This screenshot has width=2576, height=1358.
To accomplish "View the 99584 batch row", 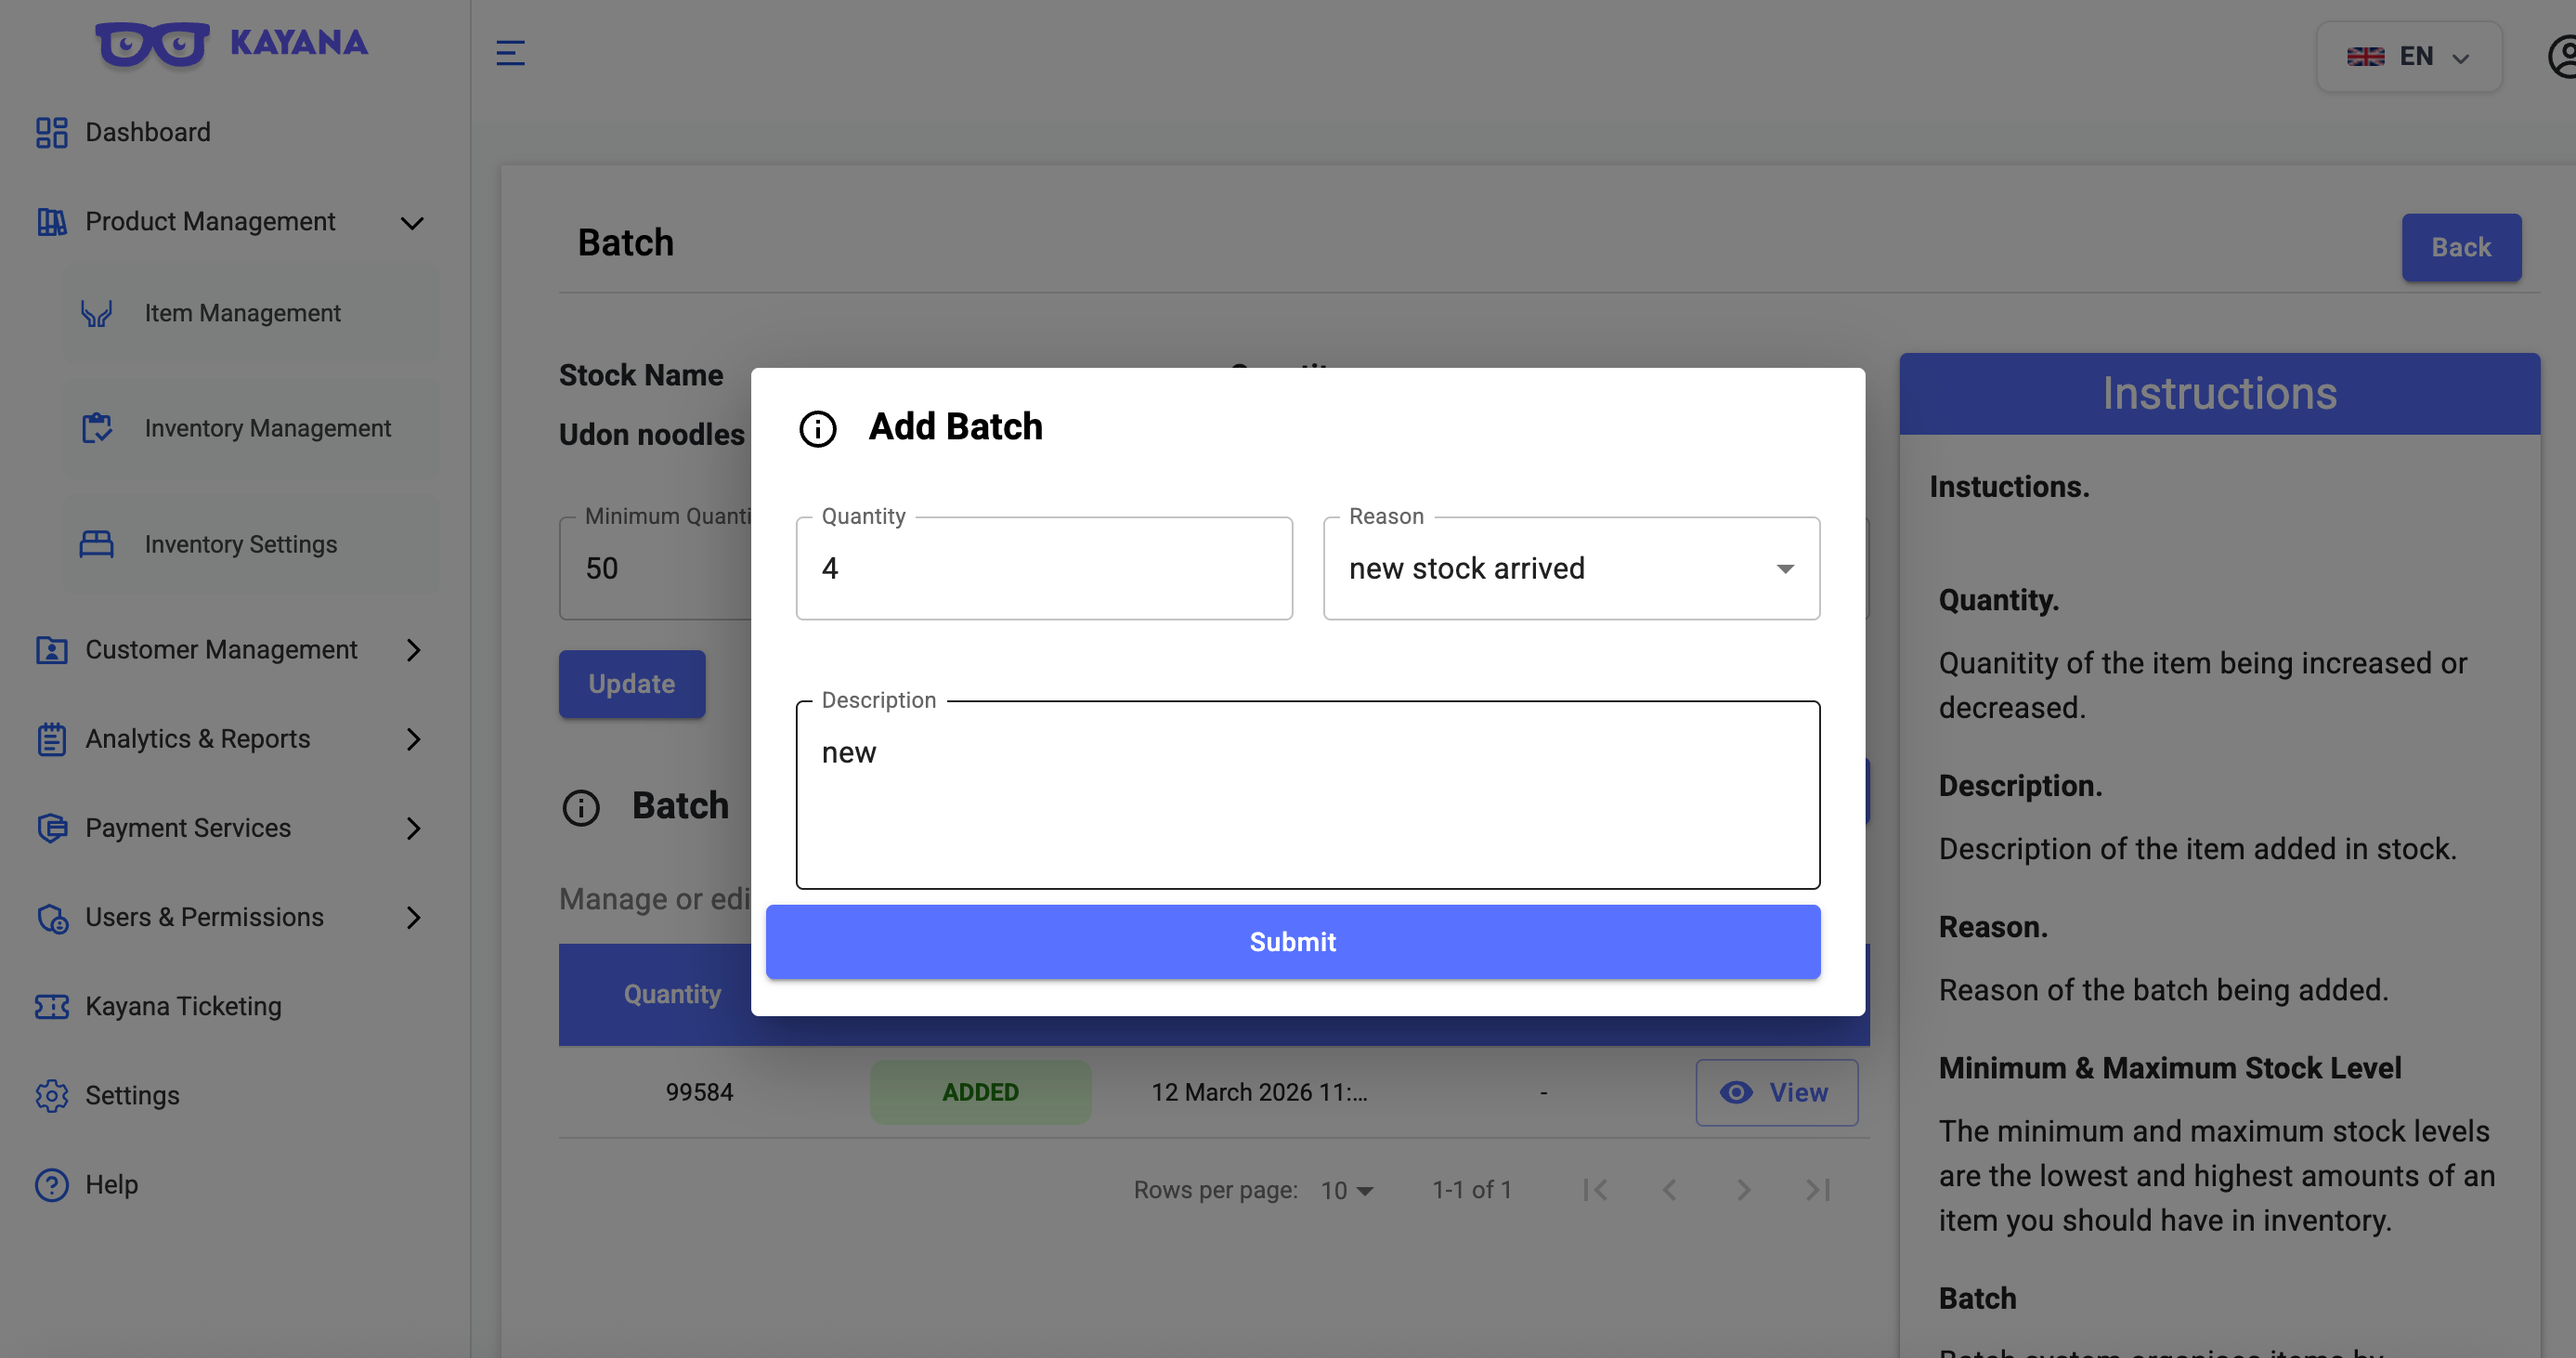I will pyautogui.click(x=1776, y=1092).
